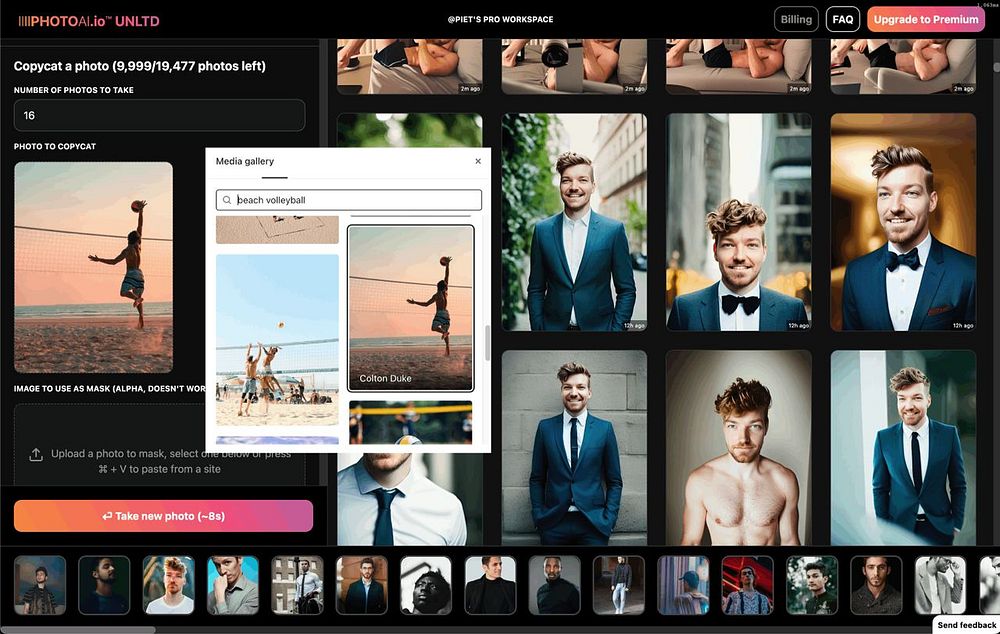Click the horizontal scrollbar at page bottom
Image resolution: width=1000 pixels, height=634 pixels.
pos(78,630)
